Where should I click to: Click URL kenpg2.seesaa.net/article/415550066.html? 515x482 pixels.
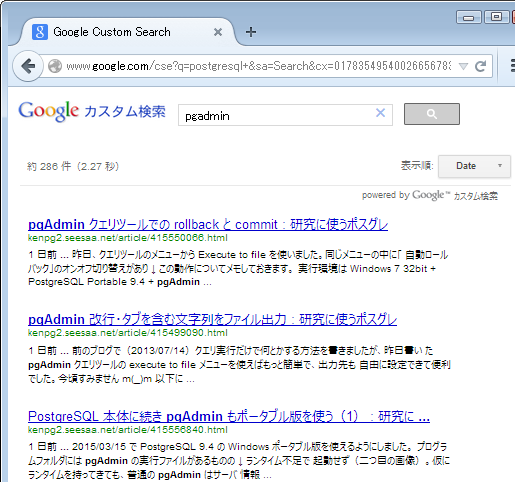[x=128, y=238]
